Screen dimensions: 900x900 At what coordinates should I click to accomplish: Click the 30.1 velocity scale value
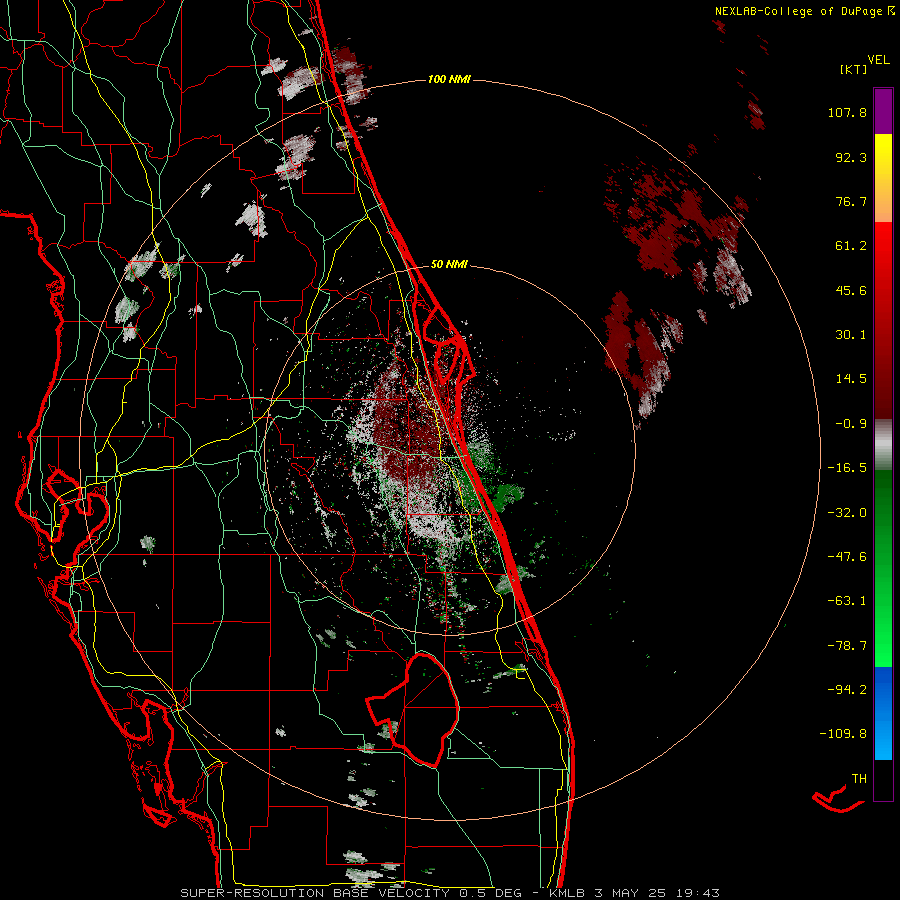(x=851, y=335)
